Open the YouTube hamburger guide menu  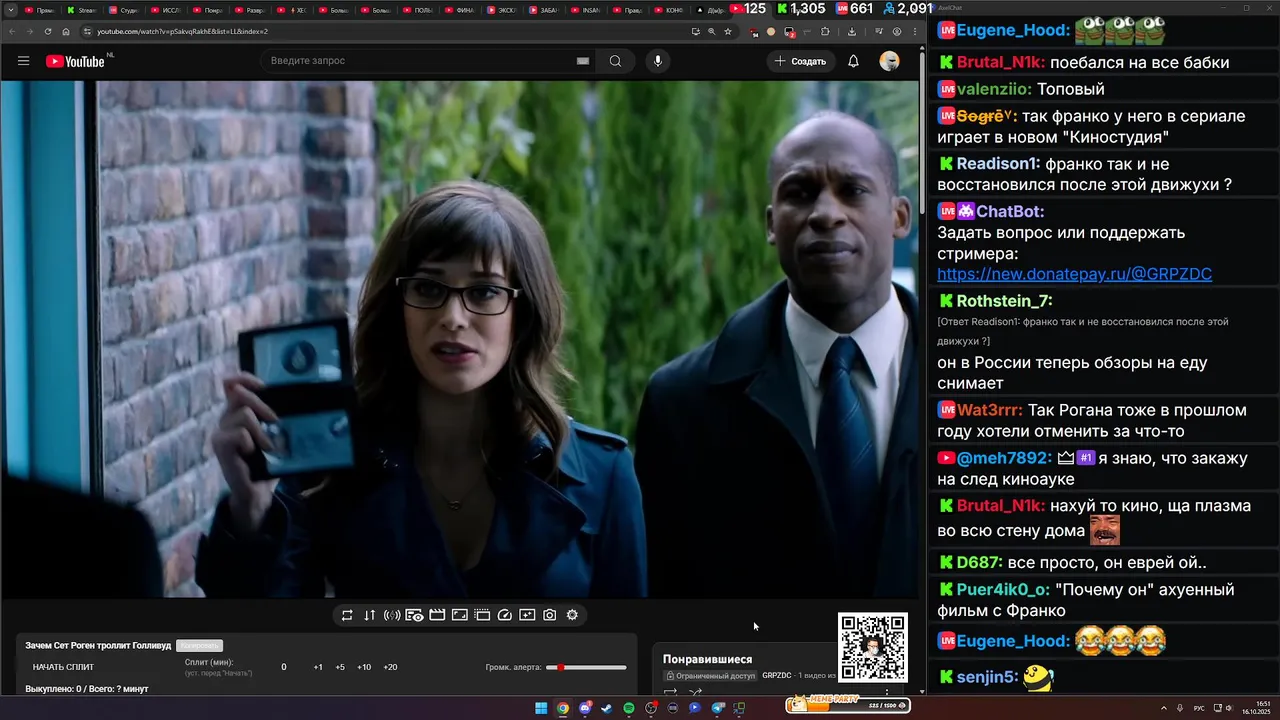coord(23,61)
